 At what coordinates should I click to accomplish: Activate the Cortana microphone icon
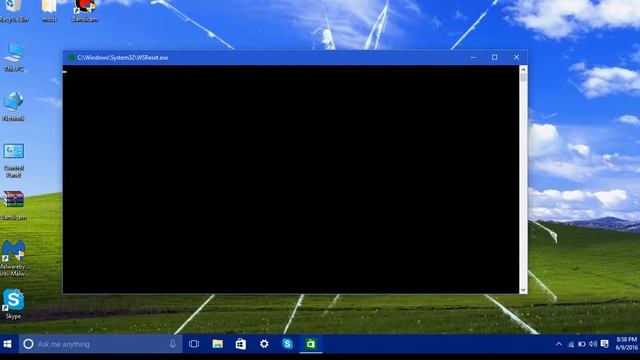(173, 344)
